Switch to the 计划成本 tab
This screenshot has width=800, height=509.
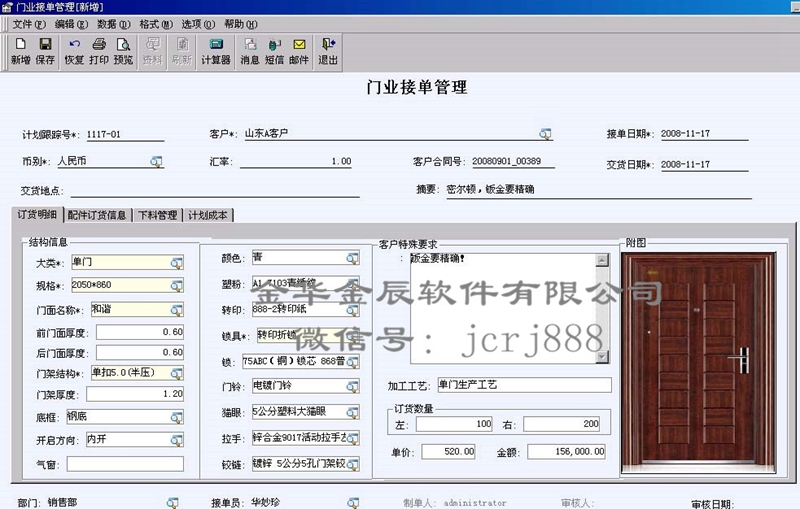(x=208, y=215)
